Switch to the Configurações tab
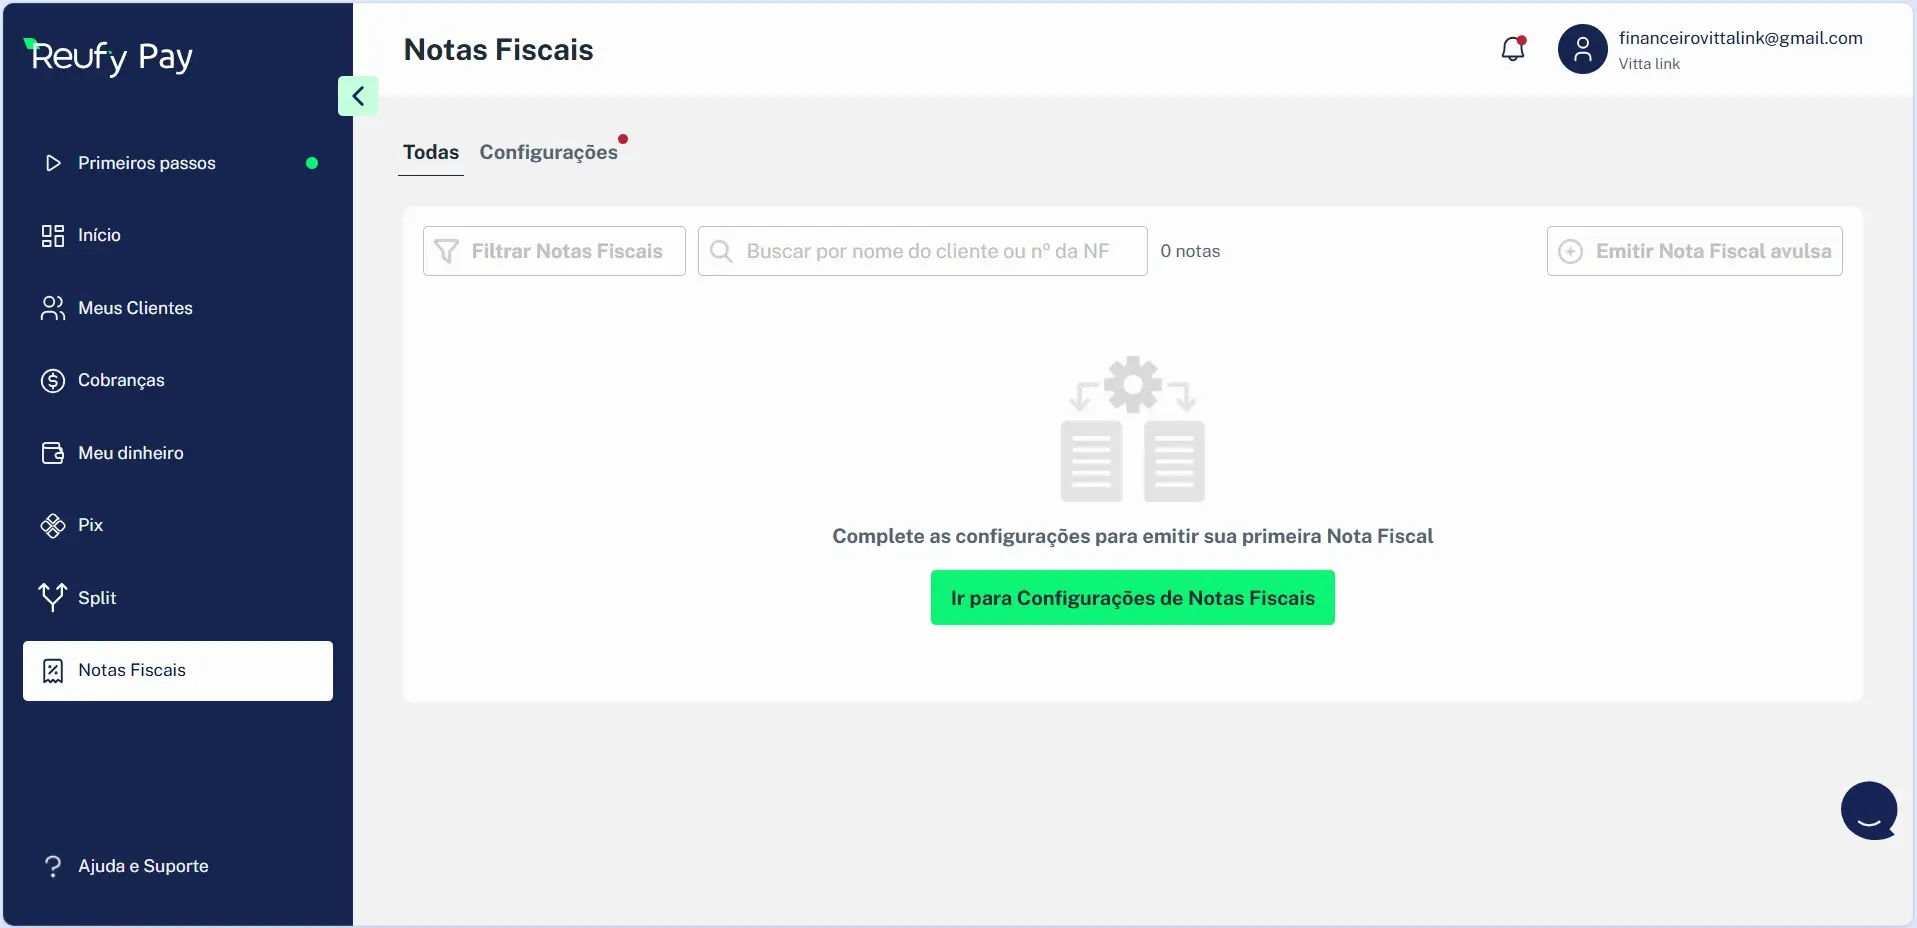Image resolution: width=1917 pixels, height=928 pixels. [548, 152]
